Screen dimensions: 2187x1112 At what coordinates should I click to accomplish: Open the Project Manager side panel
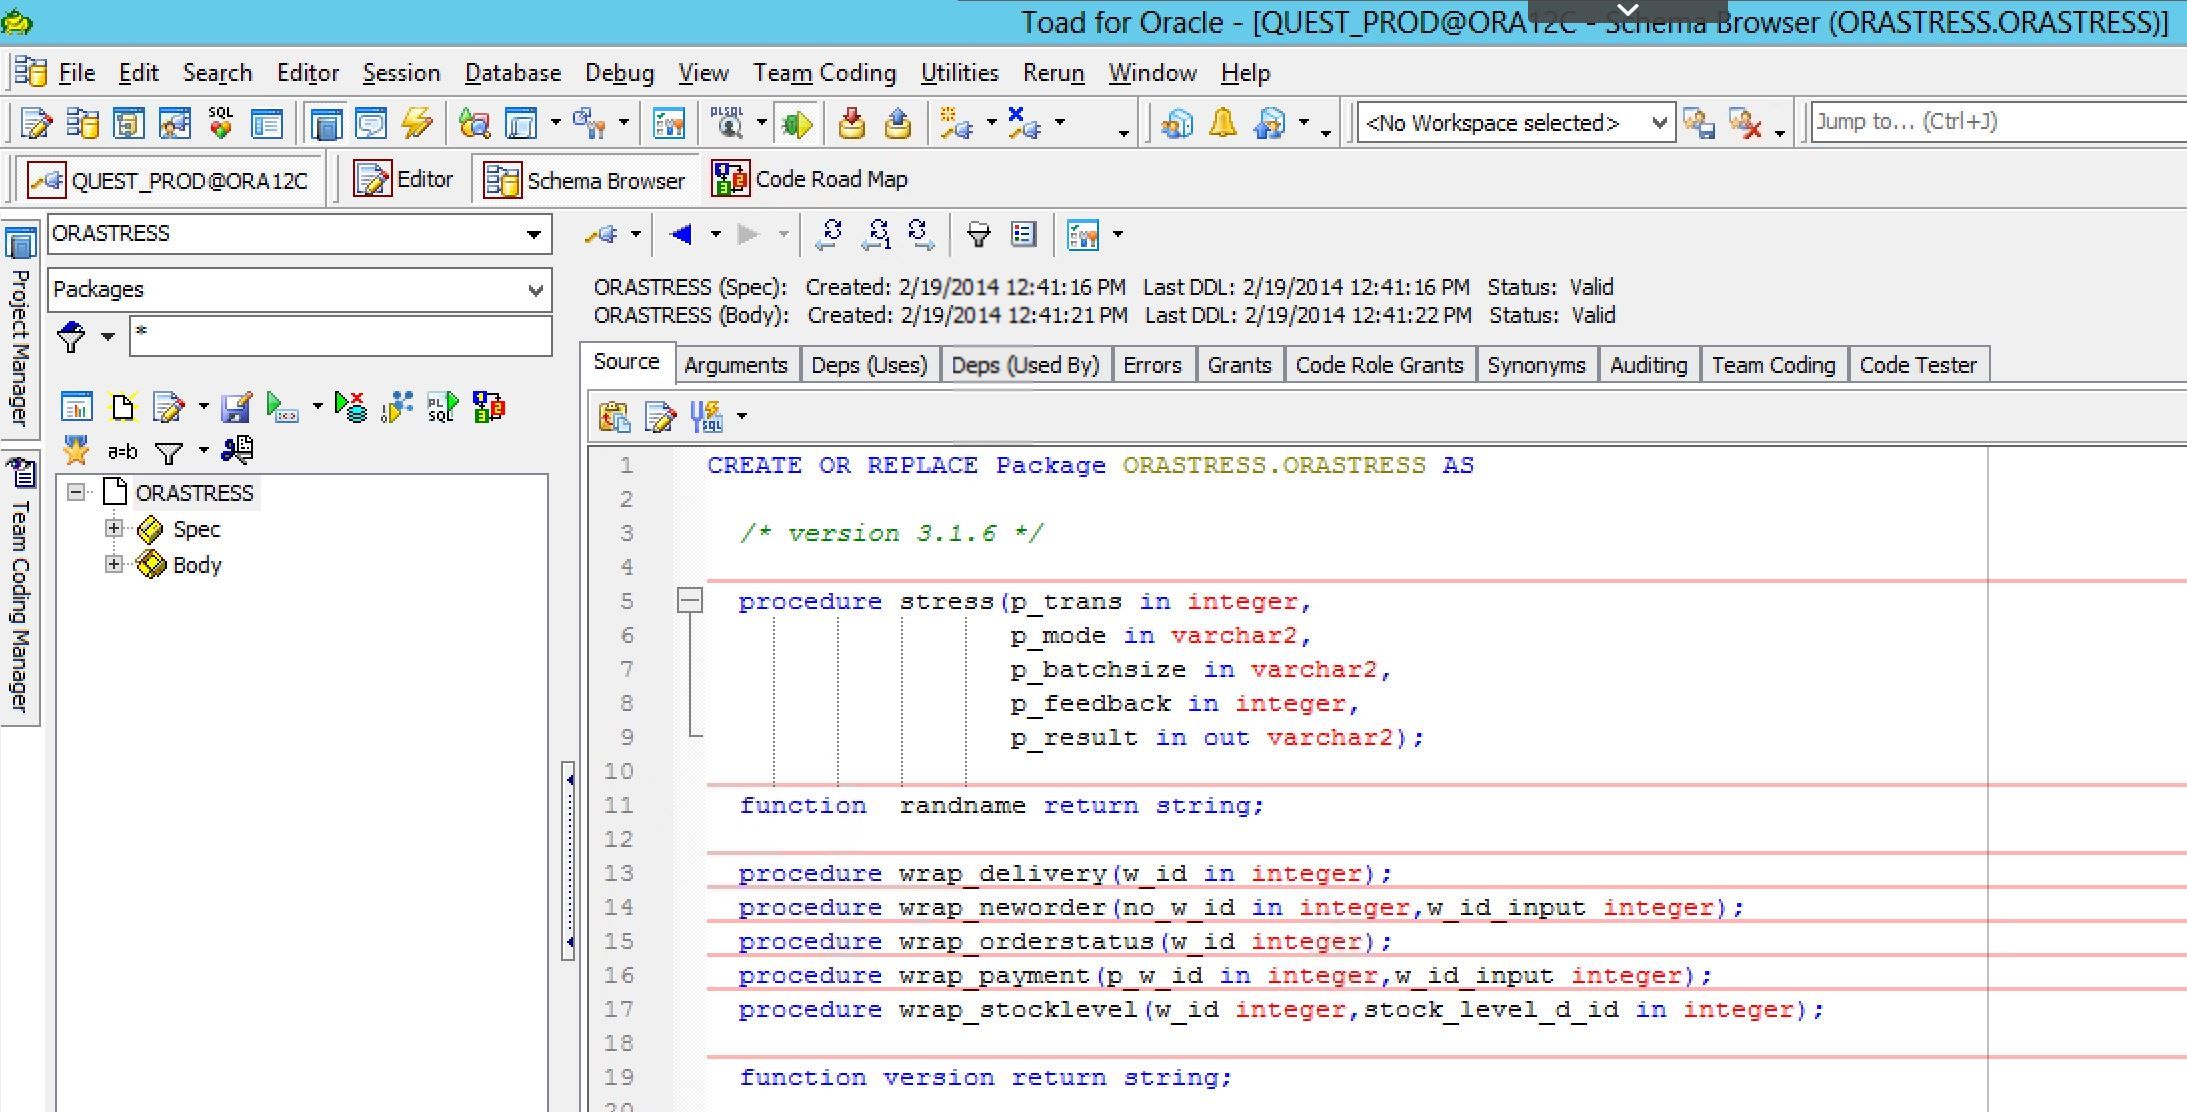(x=19, y=328)
